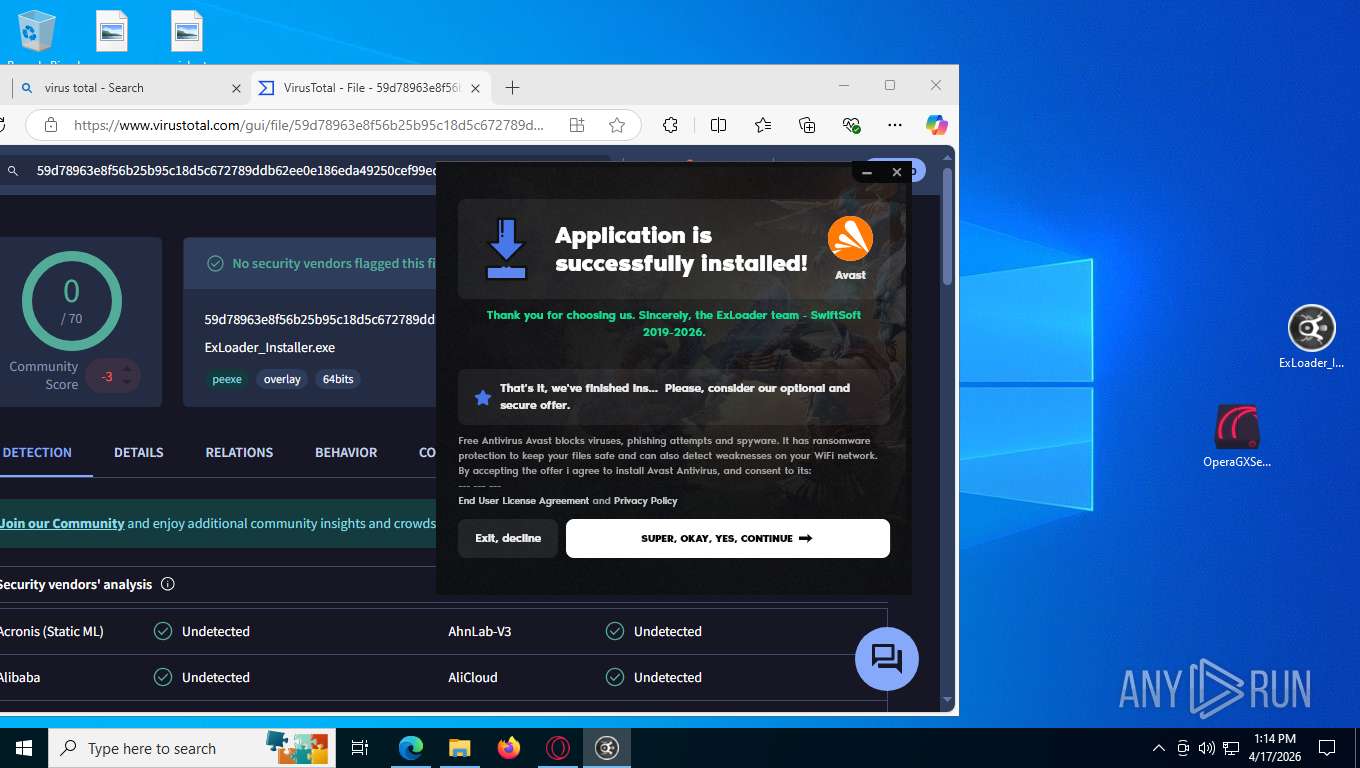This screenshot has height=768, width=1360.
Task: Click the overlay tag
Action: (282, 379)
